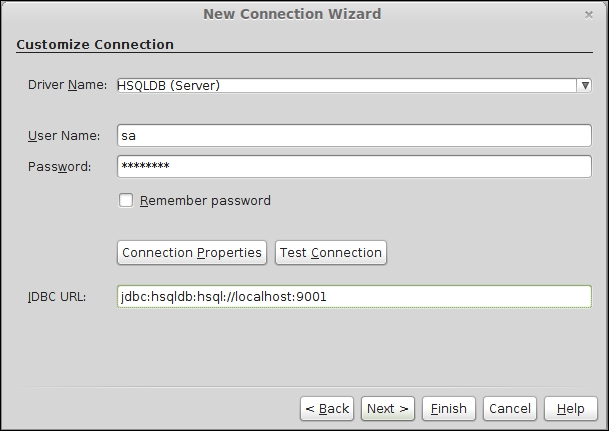
Task: Focus the User Name field containing sa
Action: click(354, 136)
